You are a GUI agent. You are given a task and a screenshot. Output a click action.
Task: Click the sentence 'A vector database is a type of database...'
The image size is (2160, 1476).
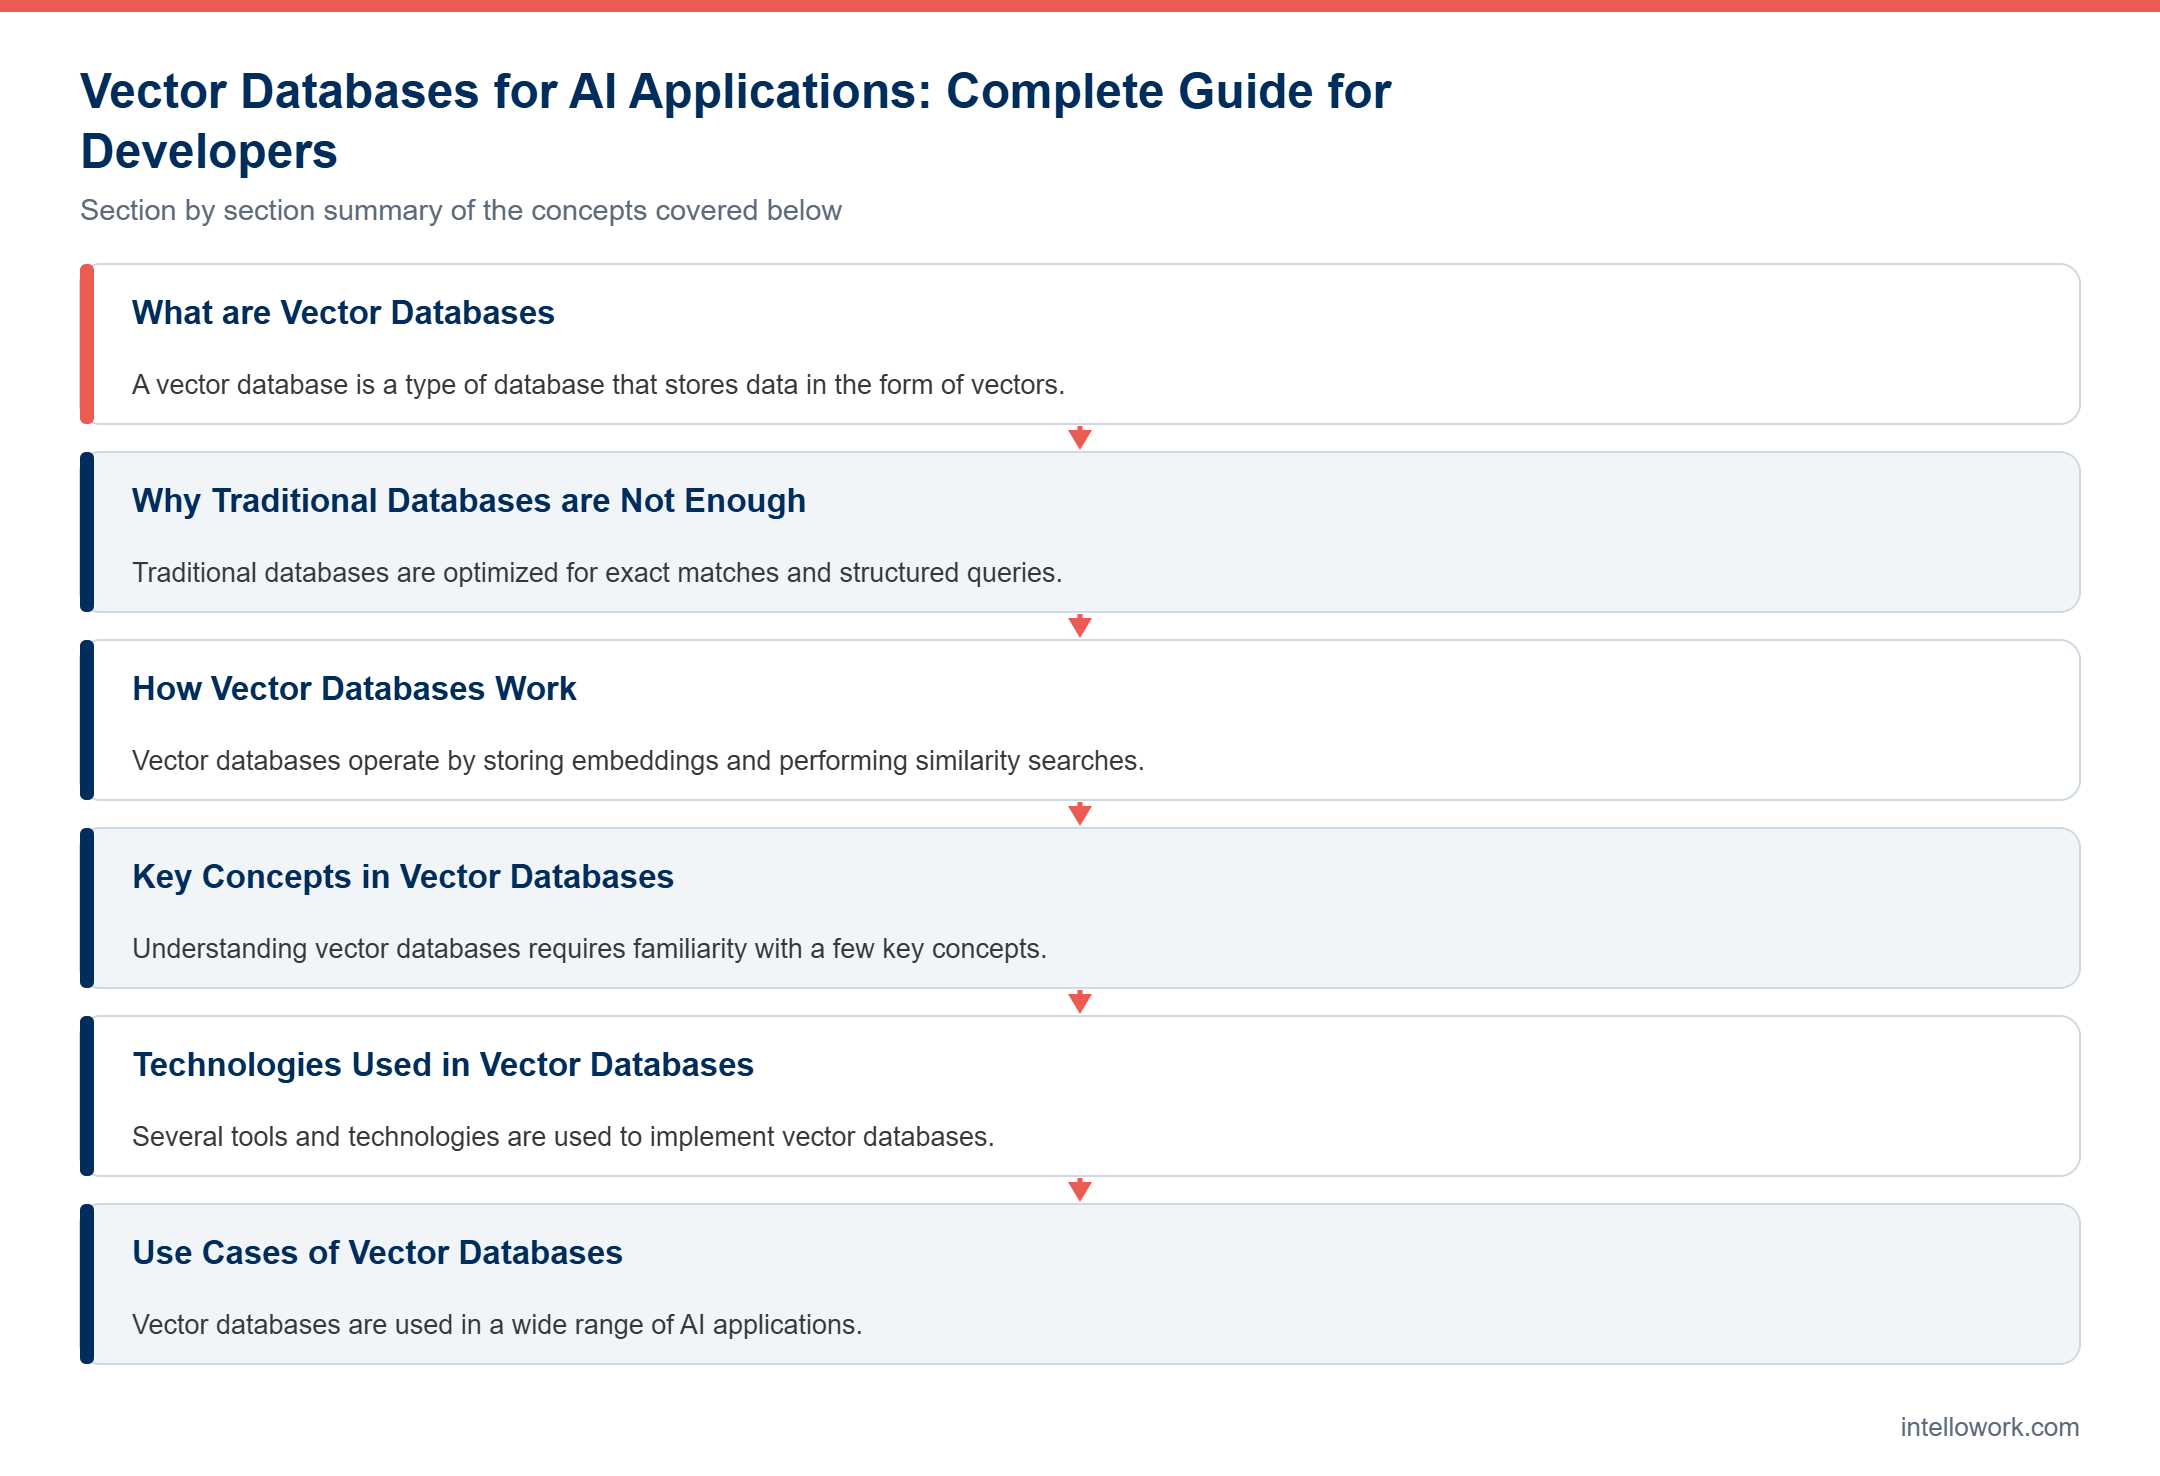(x=598, y=385)
